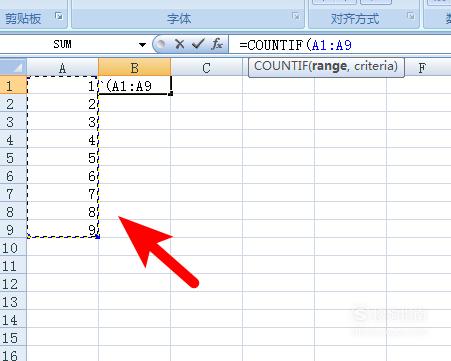This screenshot has width=451, height=361.
Task: Click range argument in COUNTIF tooltip
Action: pyautogui.click(x=329, y=66)
